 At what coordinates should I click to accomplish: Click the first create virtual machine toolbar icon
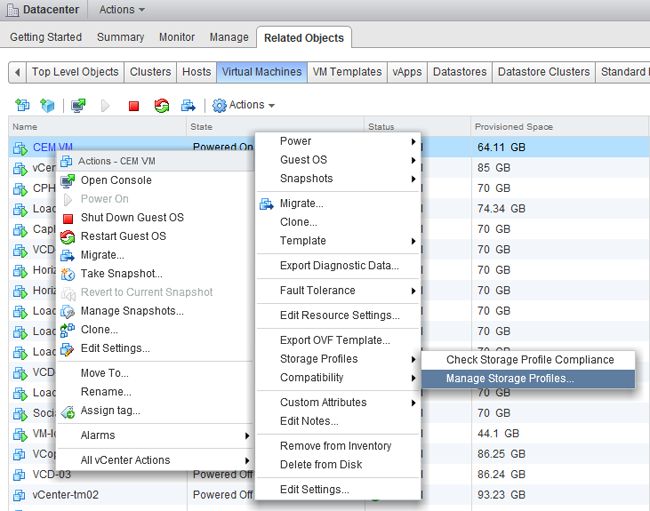point(22,105)
